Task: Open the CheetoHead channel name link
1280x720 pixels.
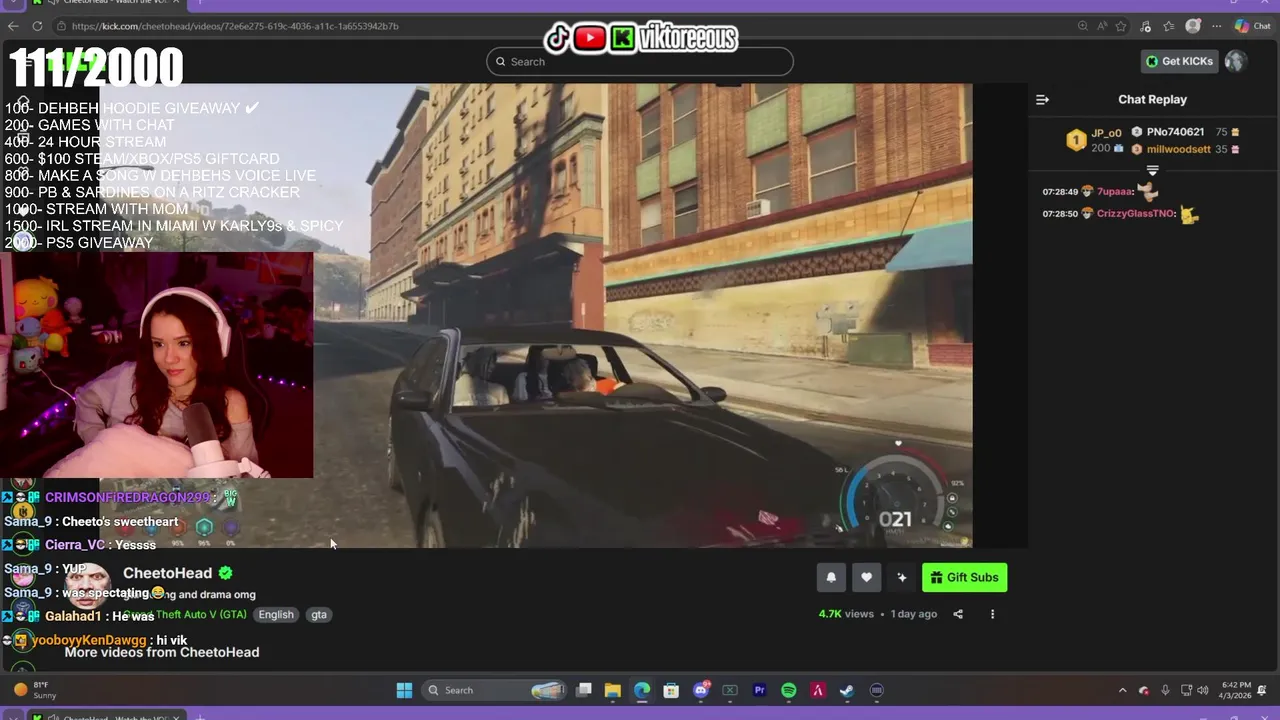Action: pos(167,573)
